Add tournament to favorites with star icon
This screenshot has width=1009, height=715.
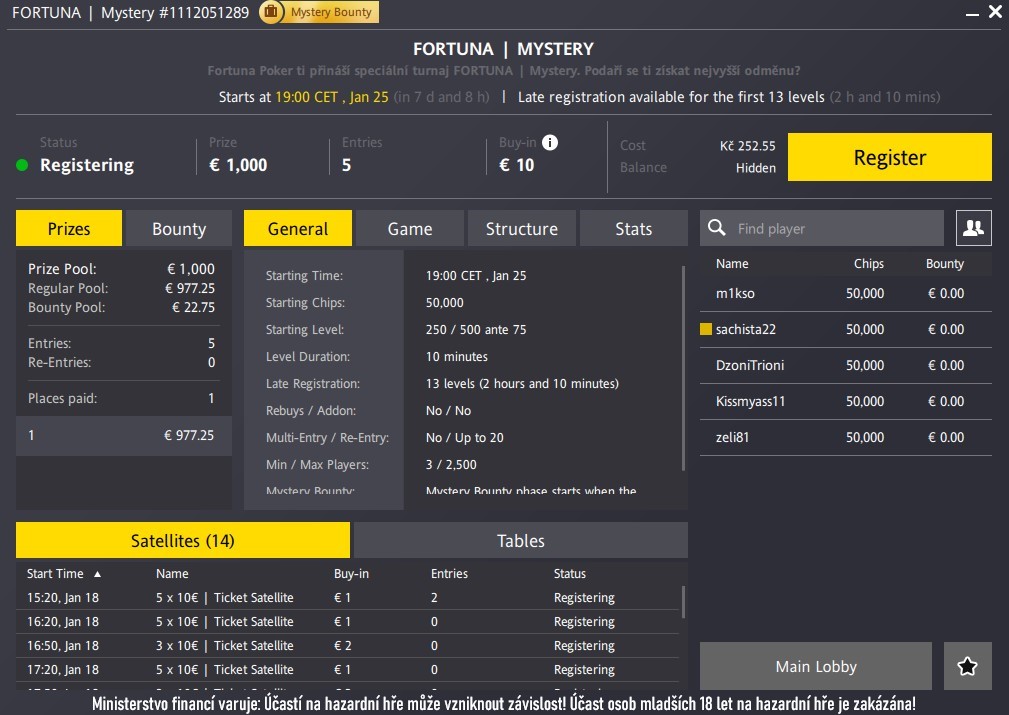(x=967, y=666)
